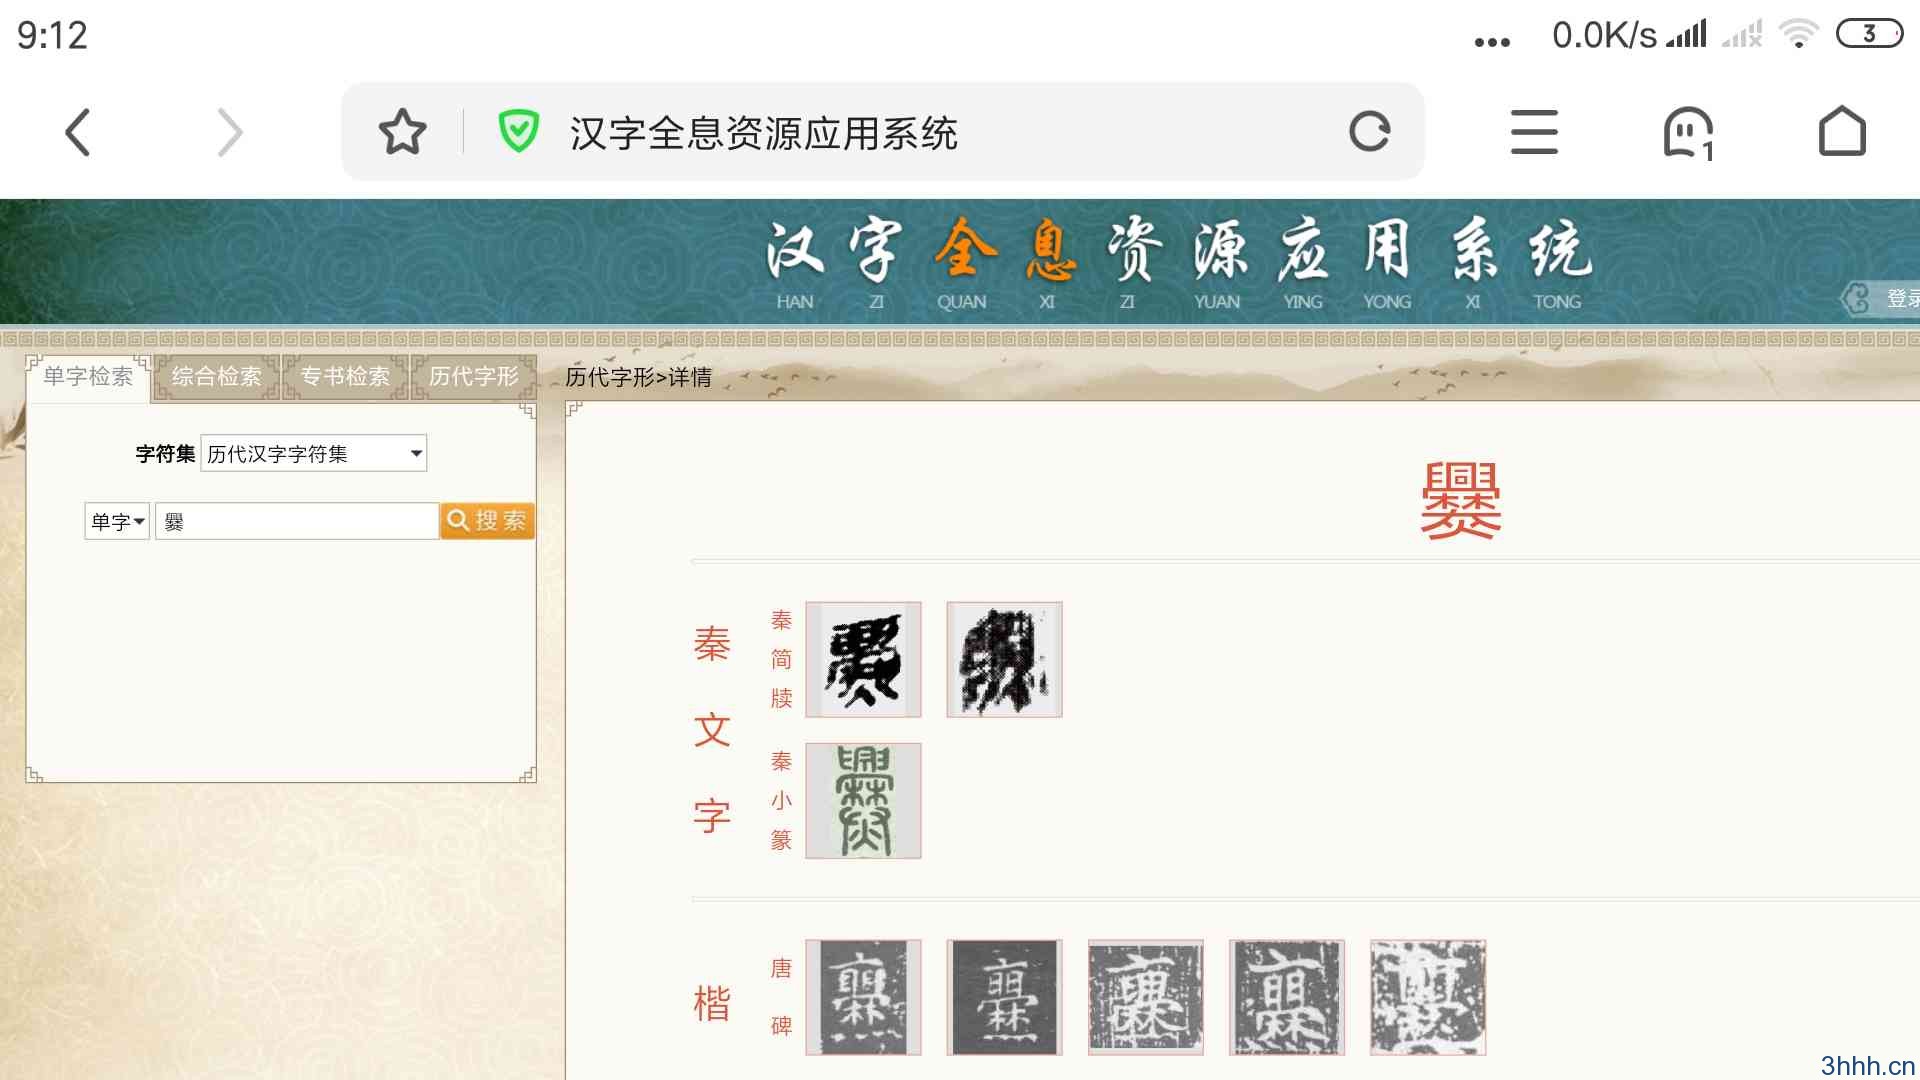Tap the address bar page title
This screenshot has height=1080, width=1920.
[x=763, y=133]
